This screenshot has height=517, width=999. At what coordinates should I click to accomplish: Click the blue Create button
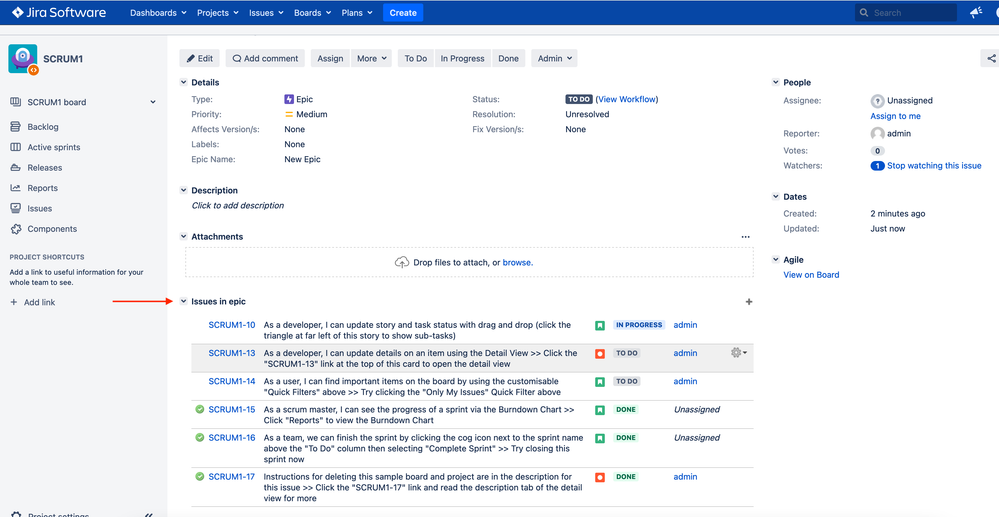click(403, 13)
